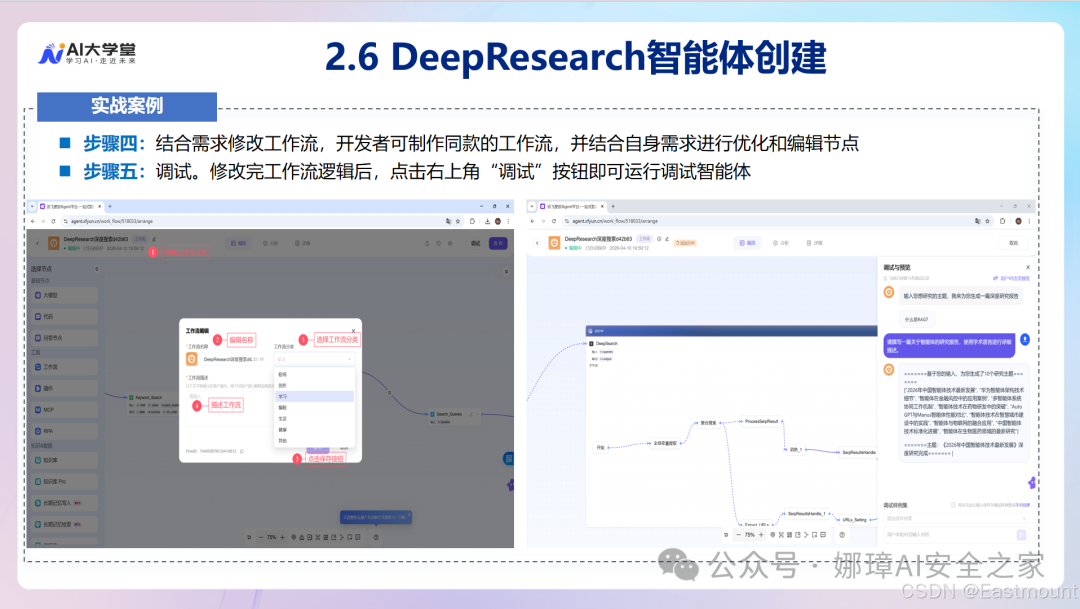
Task: Toggle checkbox beside 调试样例集 in right window
Action: point(953,505)
